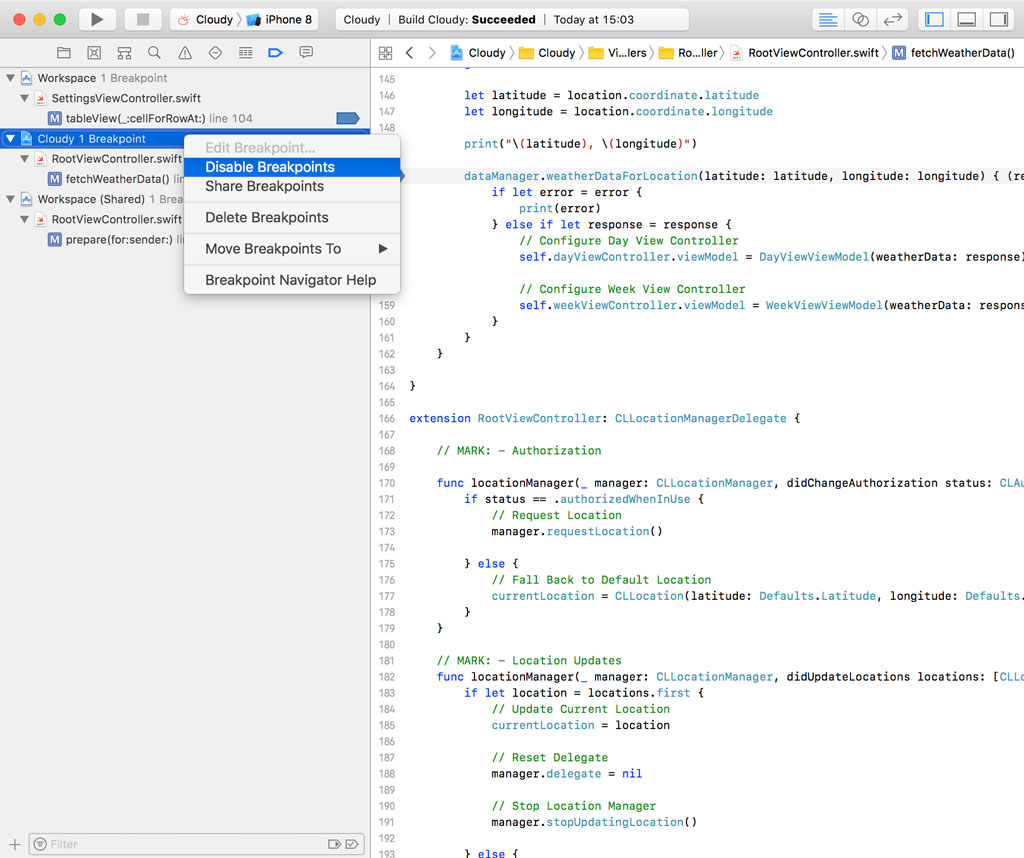Open the Assistant editor
Screen dimensions: 1024x858
[x=860, y=19]
